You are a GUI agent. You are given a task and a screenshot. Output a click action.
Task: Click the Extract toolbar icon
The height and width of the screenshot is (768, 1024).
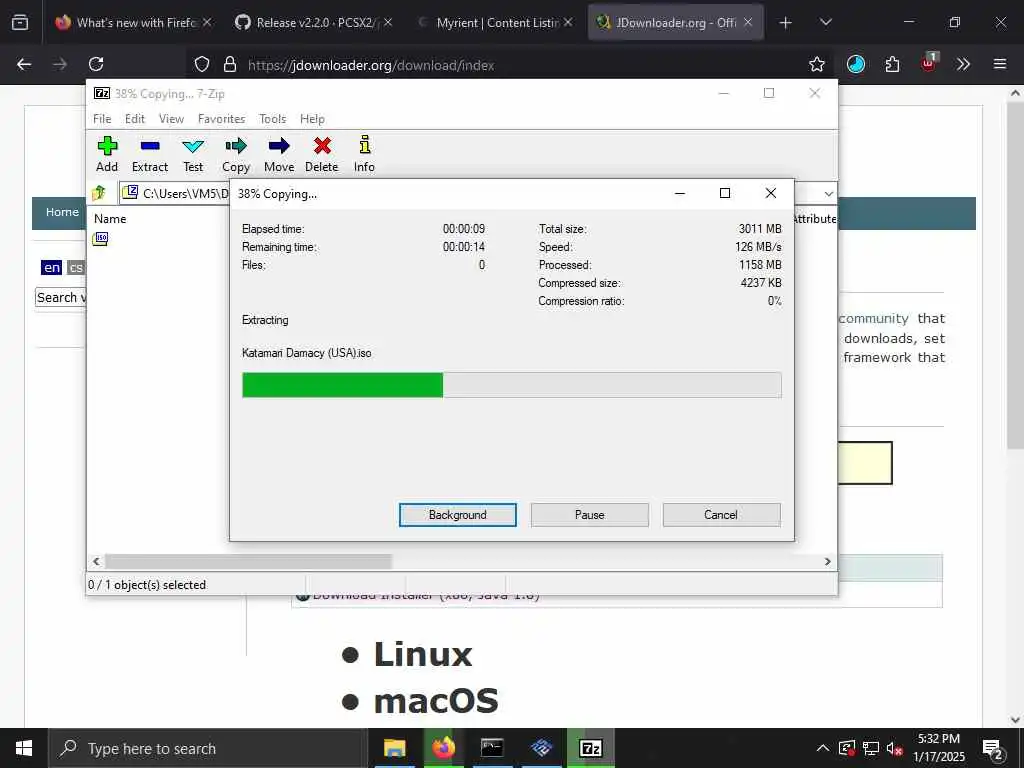pyautogui.click(x=150, y=154)
